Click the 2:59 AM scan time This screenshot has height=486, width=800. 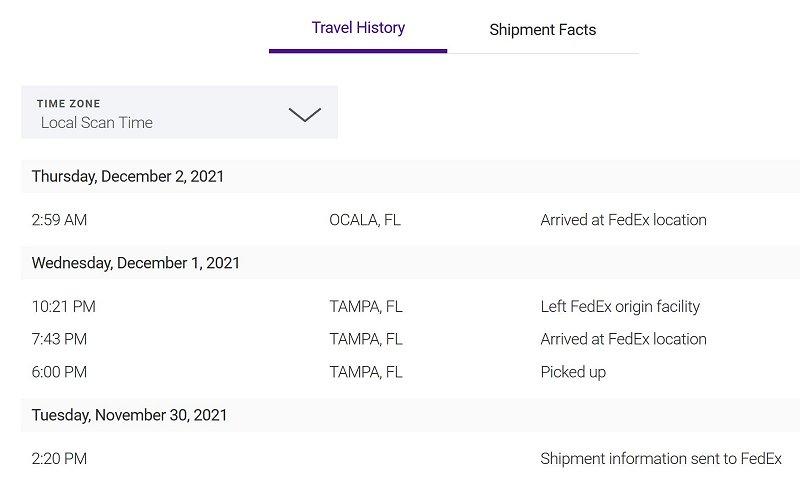(x=59, y=220)
